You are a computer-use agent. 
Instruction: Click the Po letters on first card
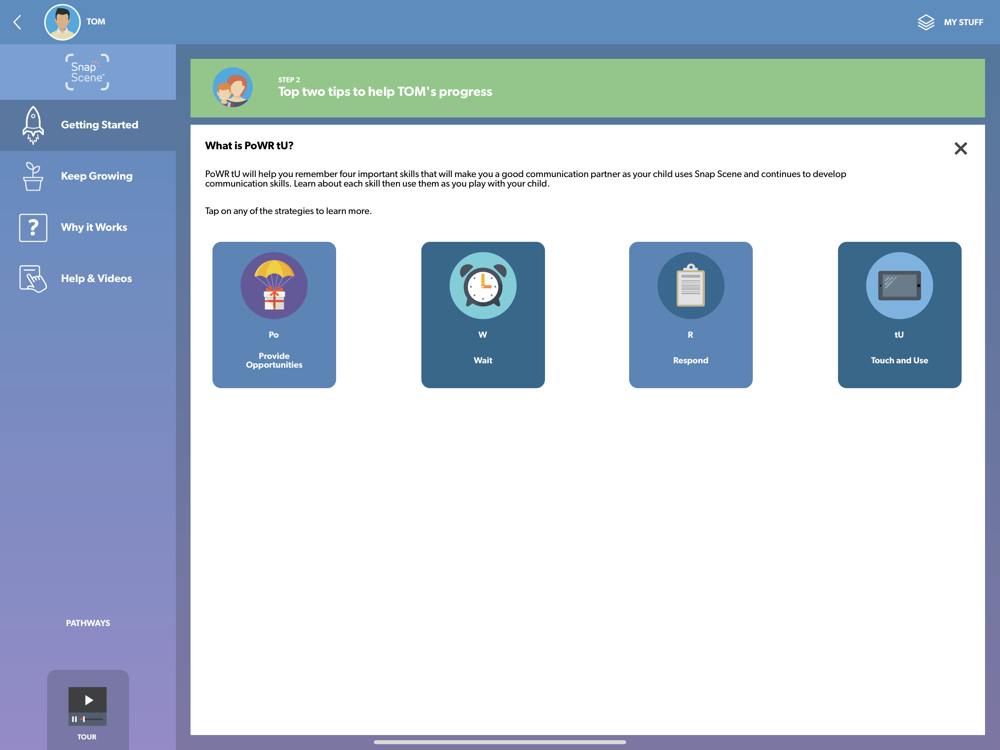coord(274,335)
